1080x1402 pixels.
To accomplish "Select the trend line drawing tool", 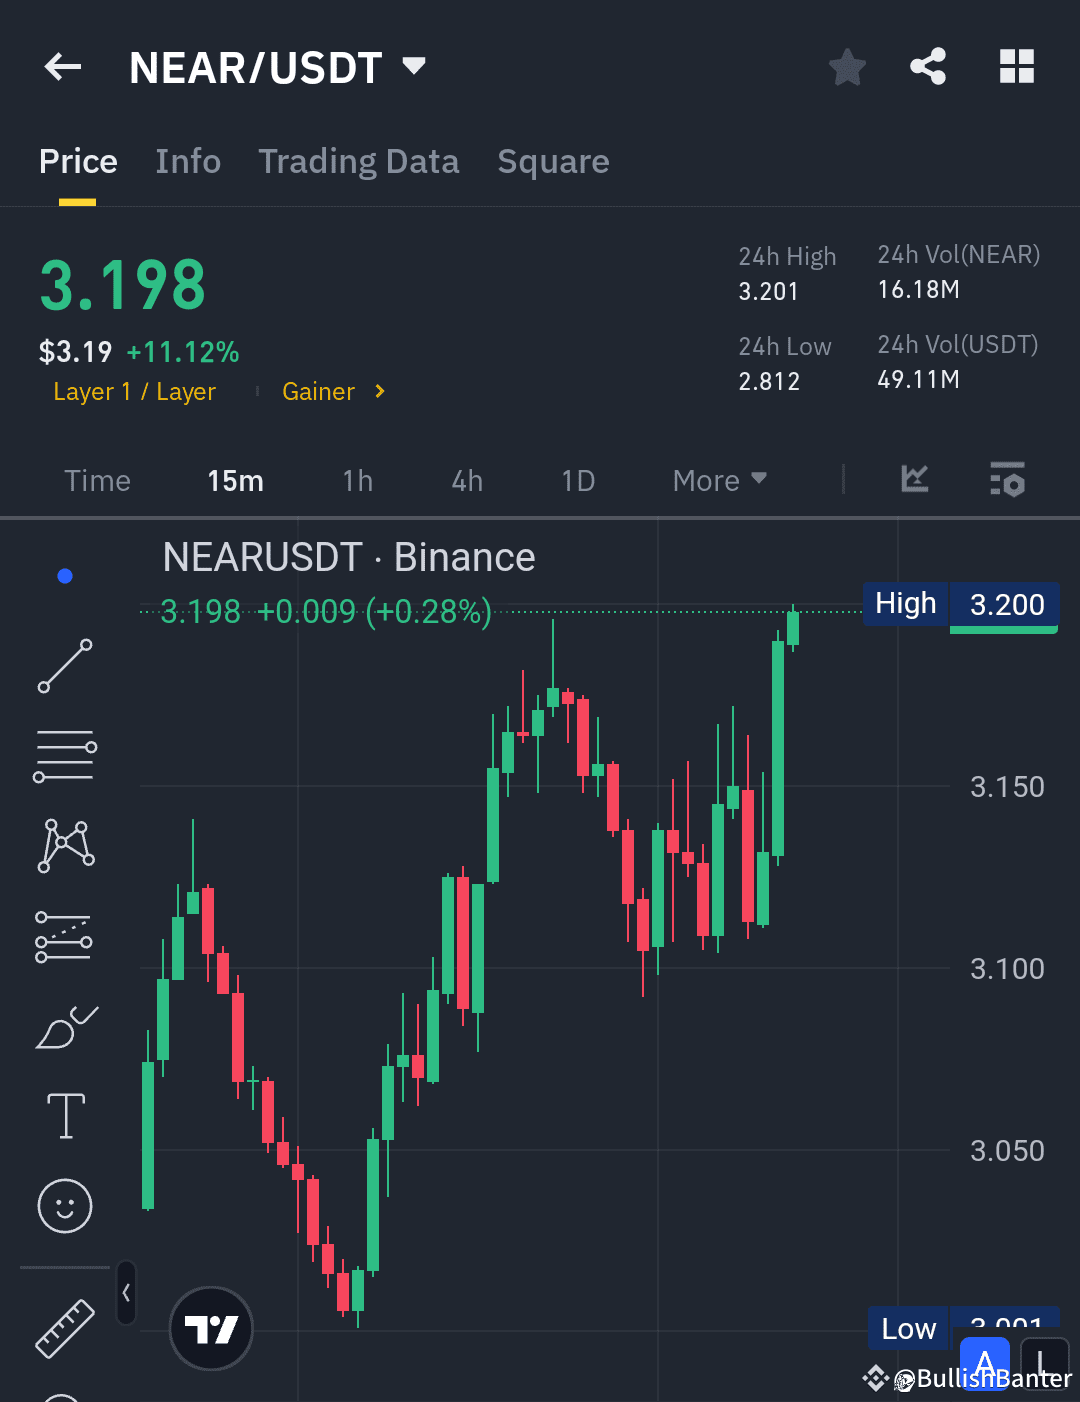I will coord(64,665).
